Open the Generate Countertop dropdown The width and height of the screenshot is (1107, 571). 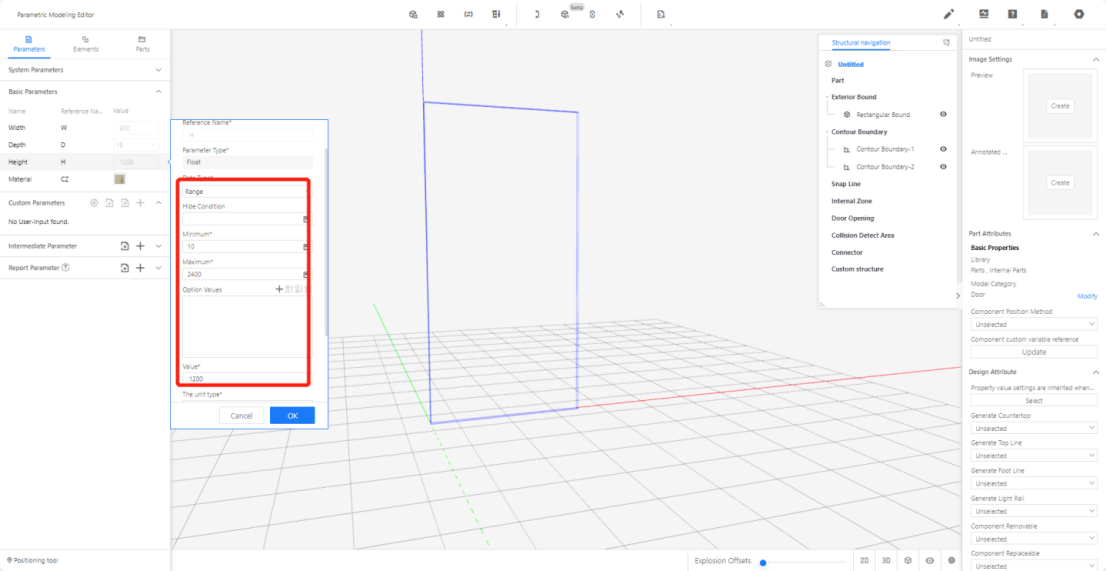[1034, 428]
